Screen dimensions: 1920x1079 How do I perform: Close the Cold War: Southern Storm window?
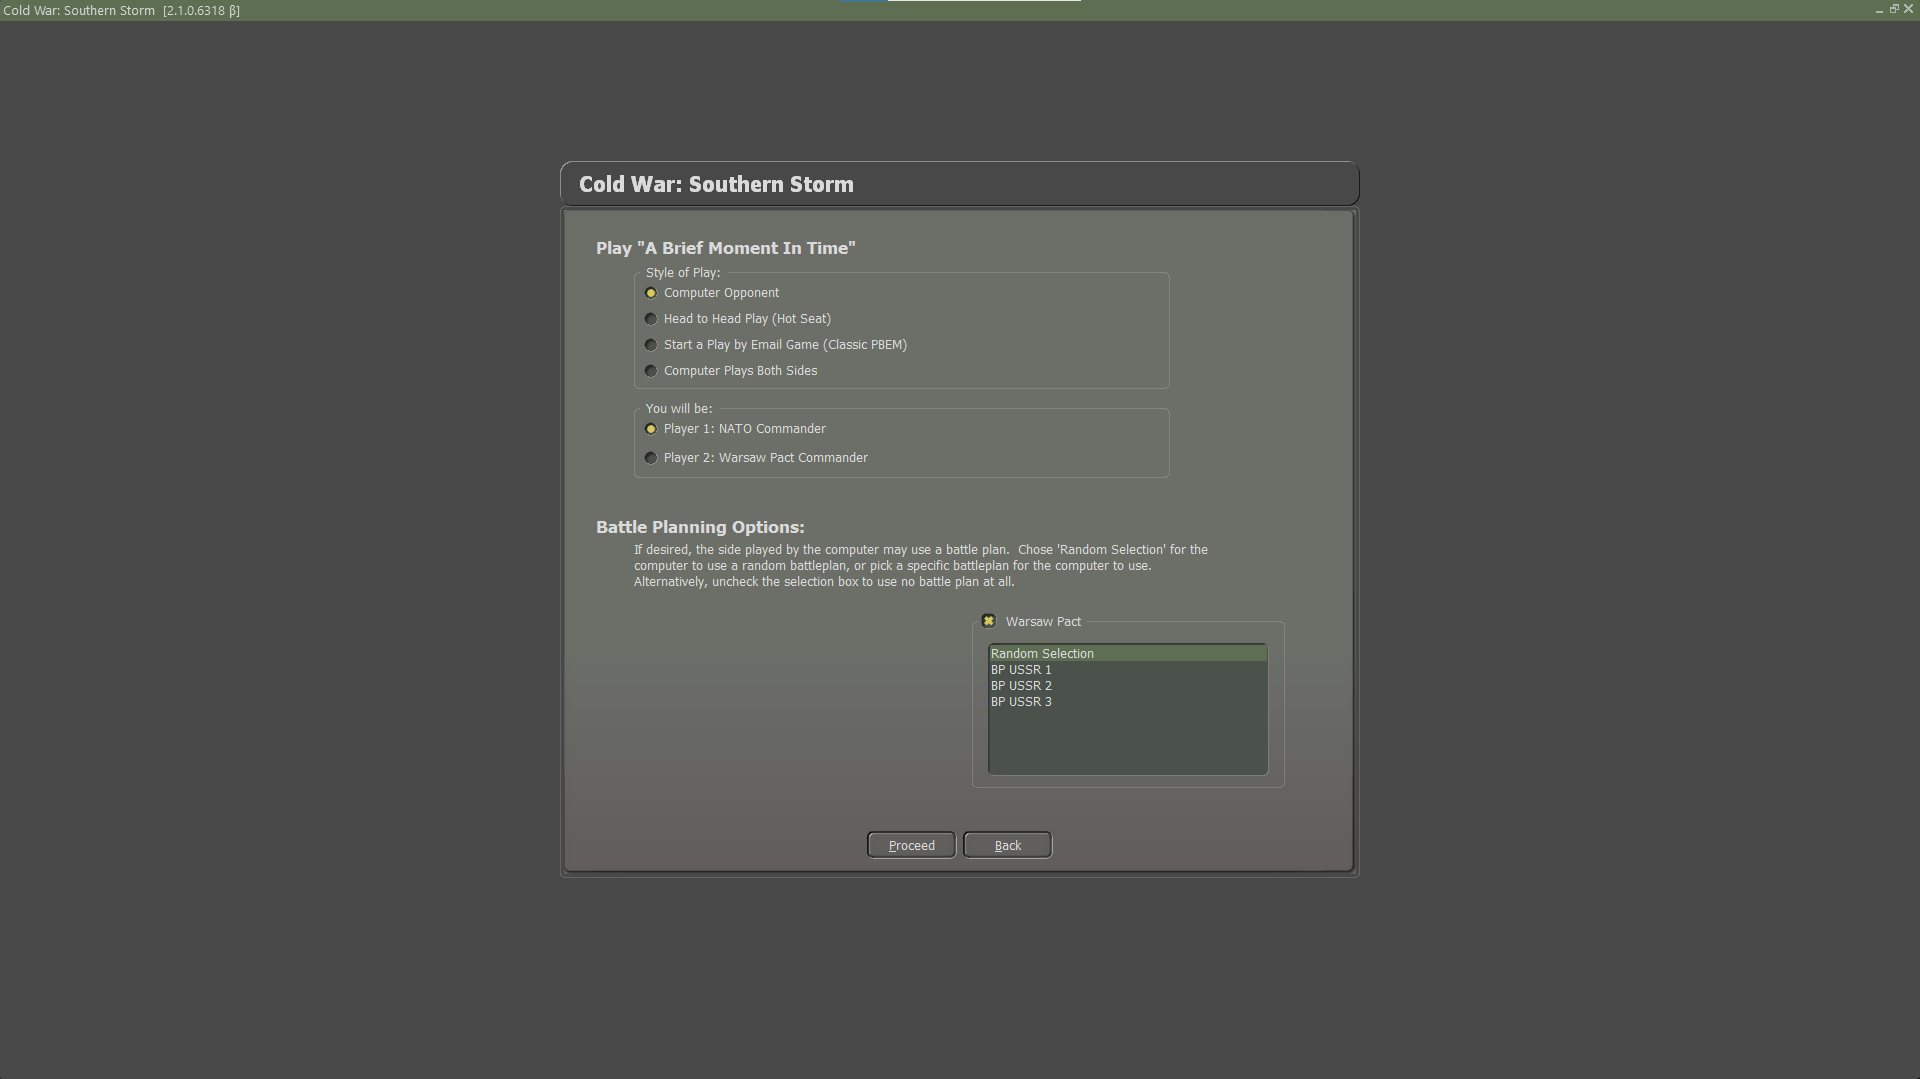1908,9
